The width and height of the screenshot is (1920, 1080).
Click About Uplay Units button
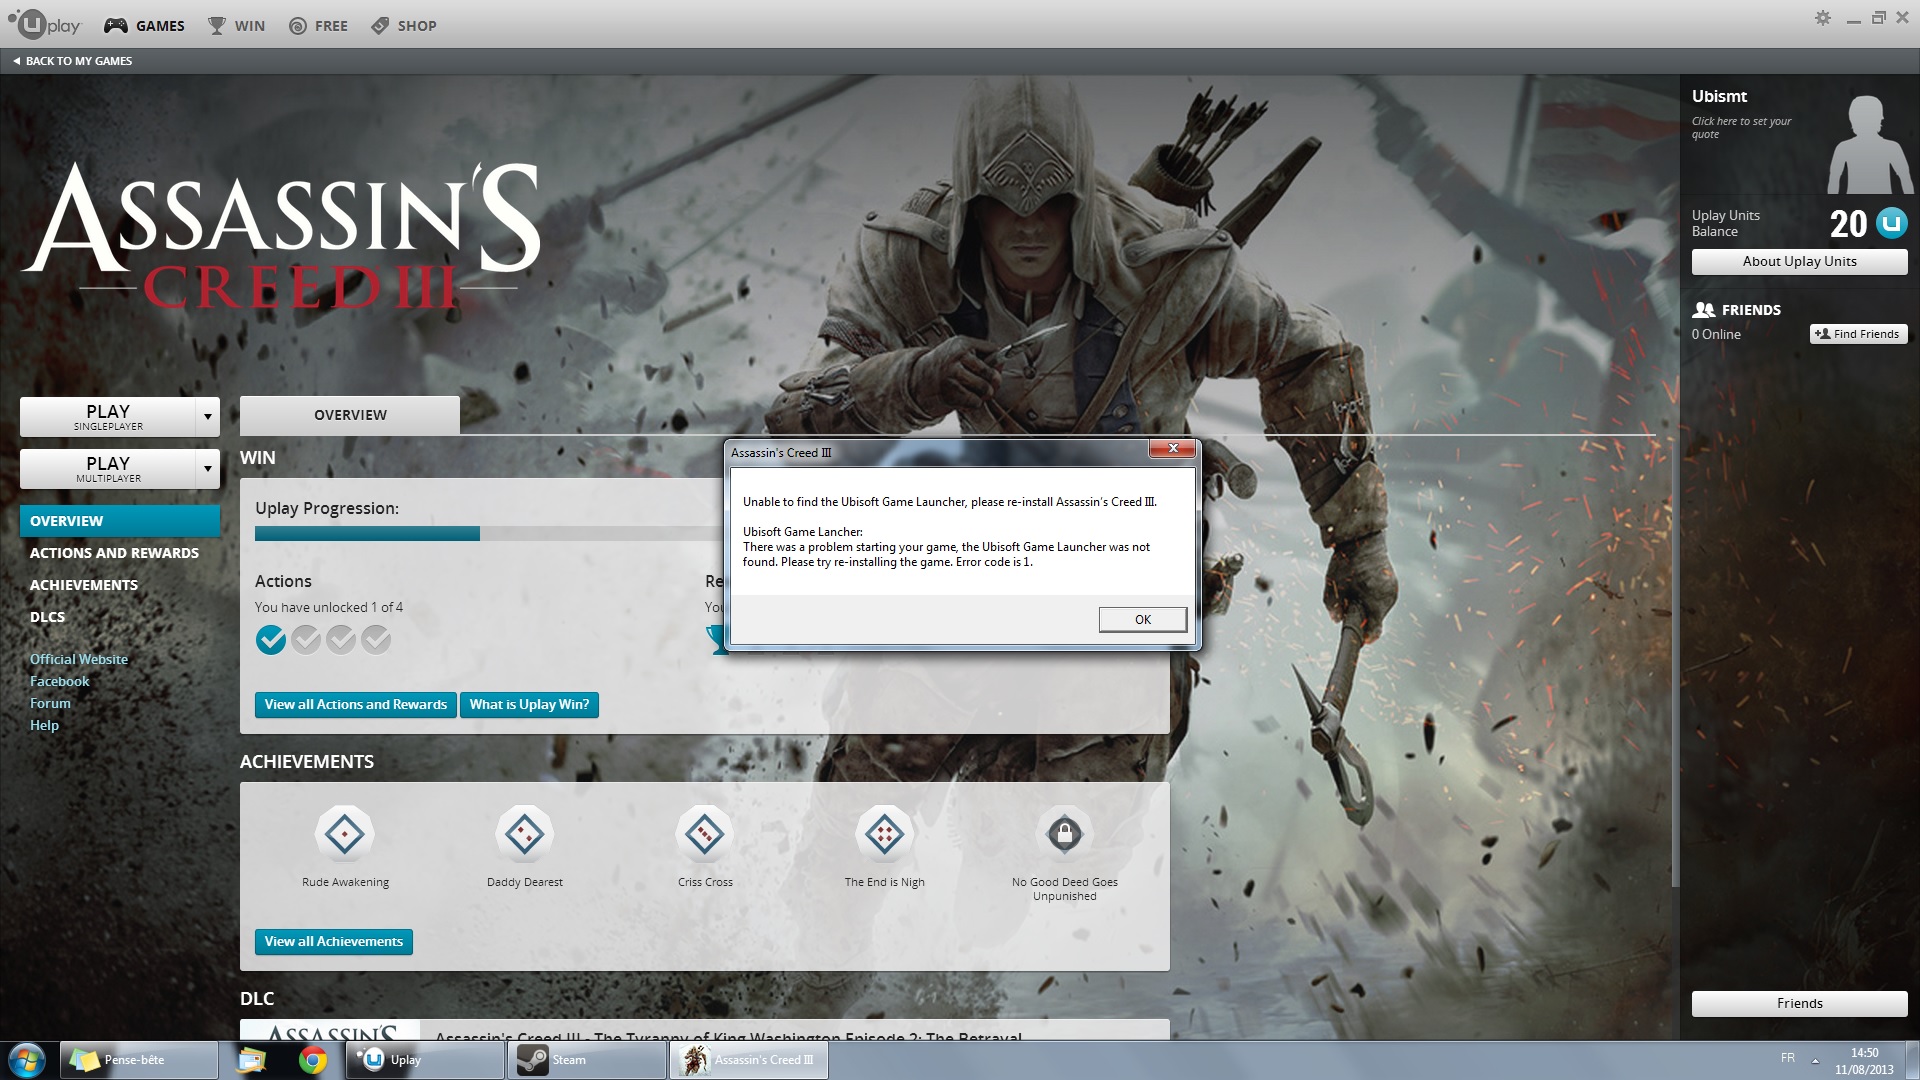click(1799, 262)
